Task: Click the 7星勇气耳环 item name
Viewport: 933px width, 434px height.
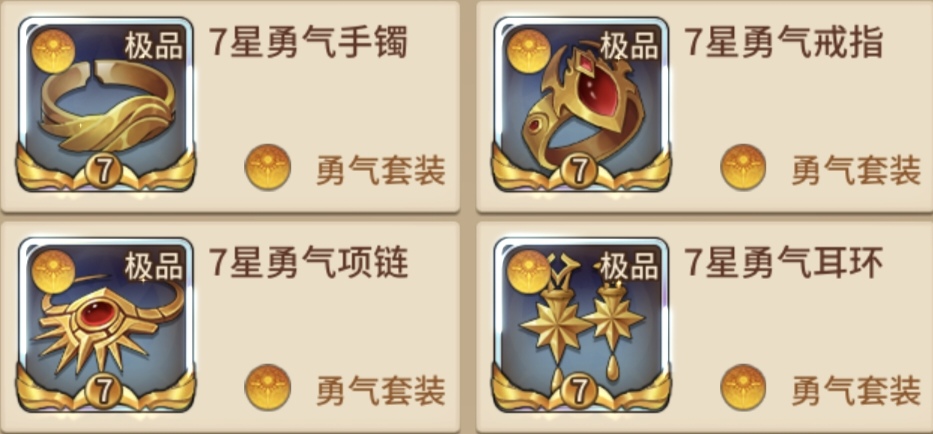Action: (784, 263)
